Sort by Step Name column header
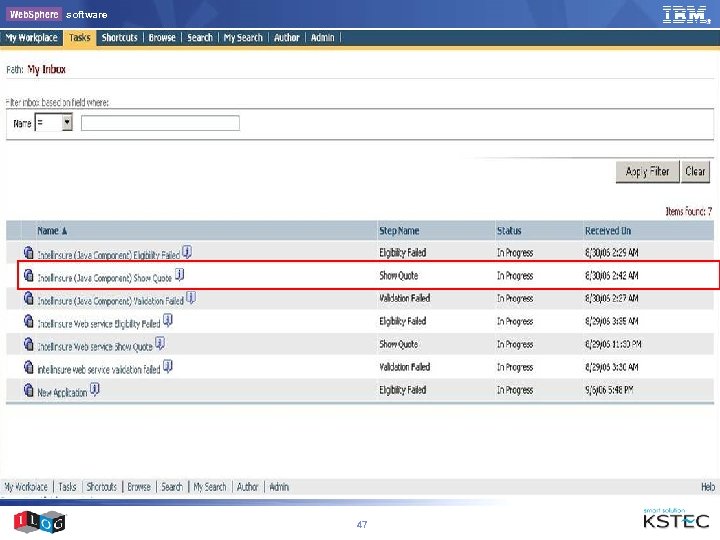The width and height of the screenshot is (720, 540). [x=399, y=231]
